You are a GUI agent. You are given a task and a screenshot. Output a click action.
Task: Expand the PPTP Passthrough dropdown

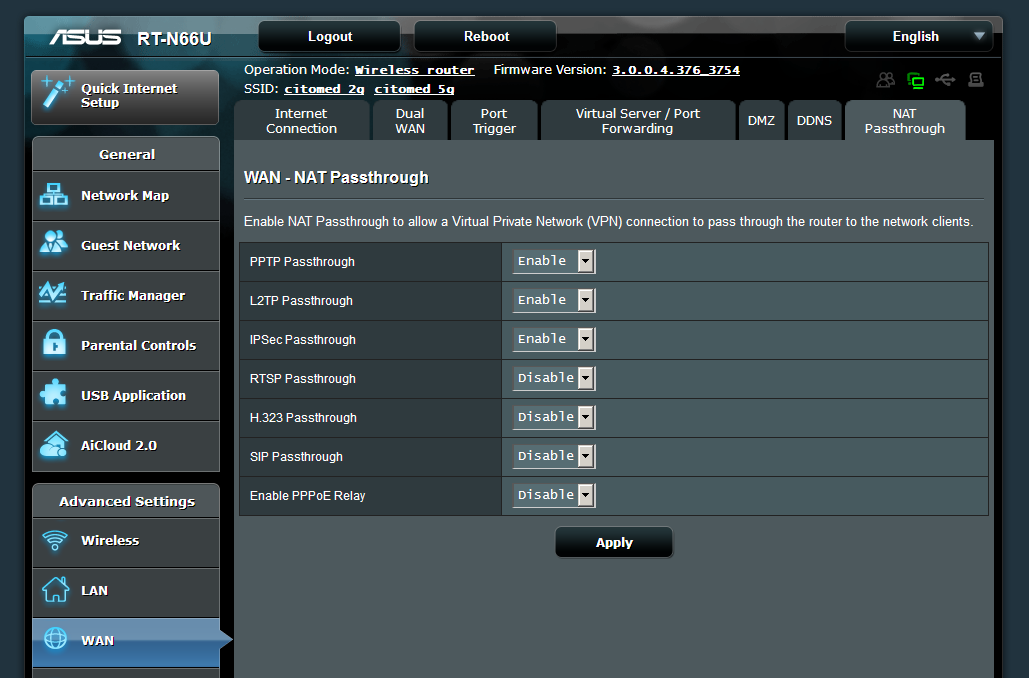click(554, 261)
